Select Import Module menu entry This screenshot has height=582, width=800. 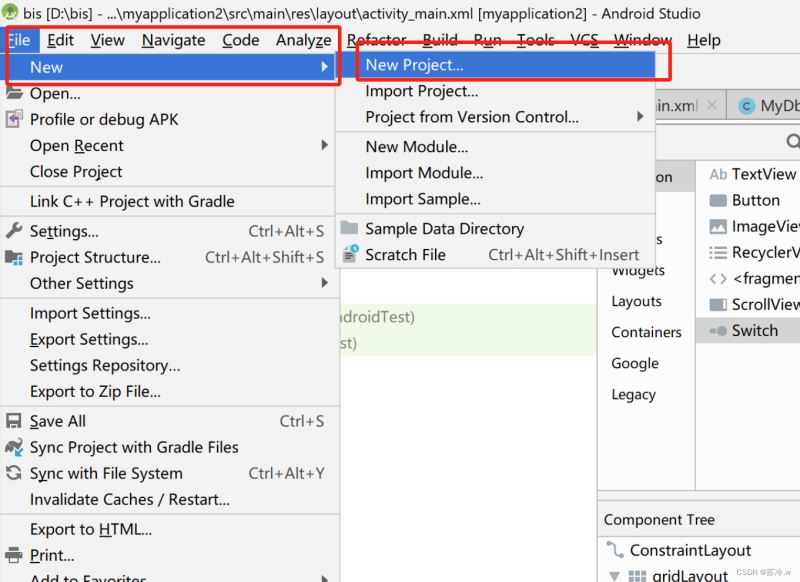pyautogui.click(x=496, y=172)
